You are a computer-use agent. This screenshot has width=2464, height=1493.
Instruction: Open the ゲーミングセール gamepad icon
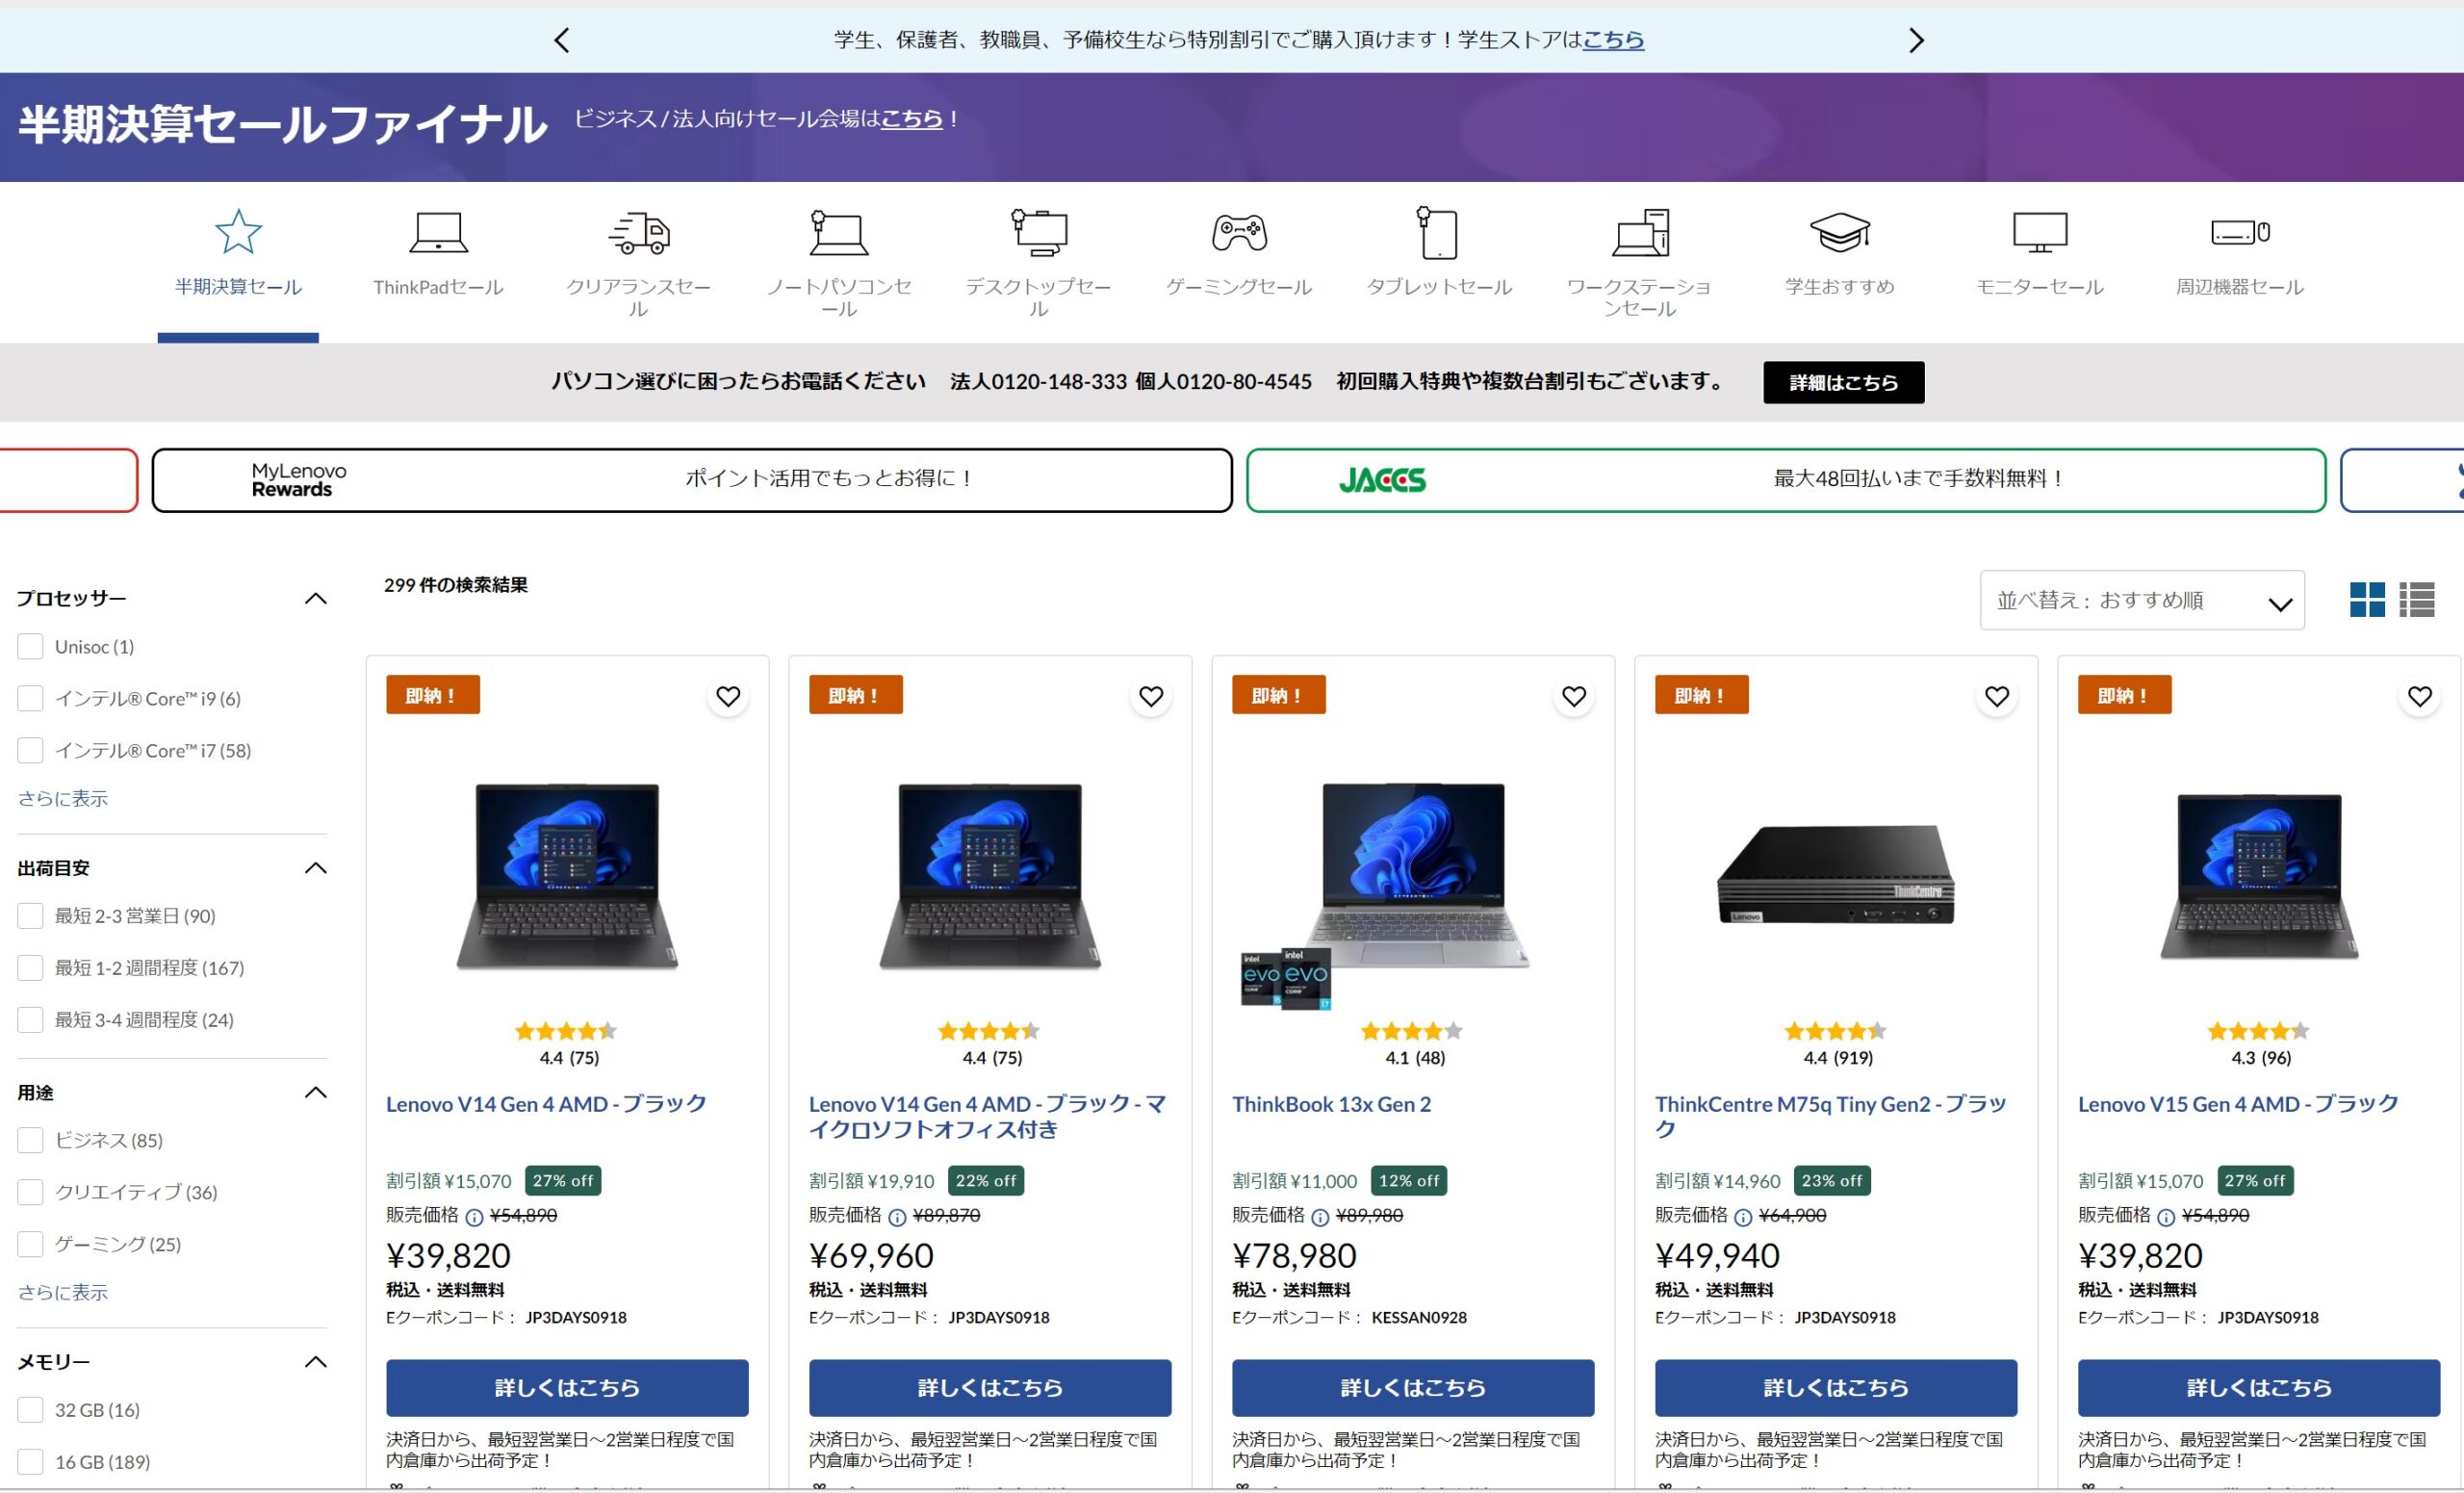(x=1239, y=232)
